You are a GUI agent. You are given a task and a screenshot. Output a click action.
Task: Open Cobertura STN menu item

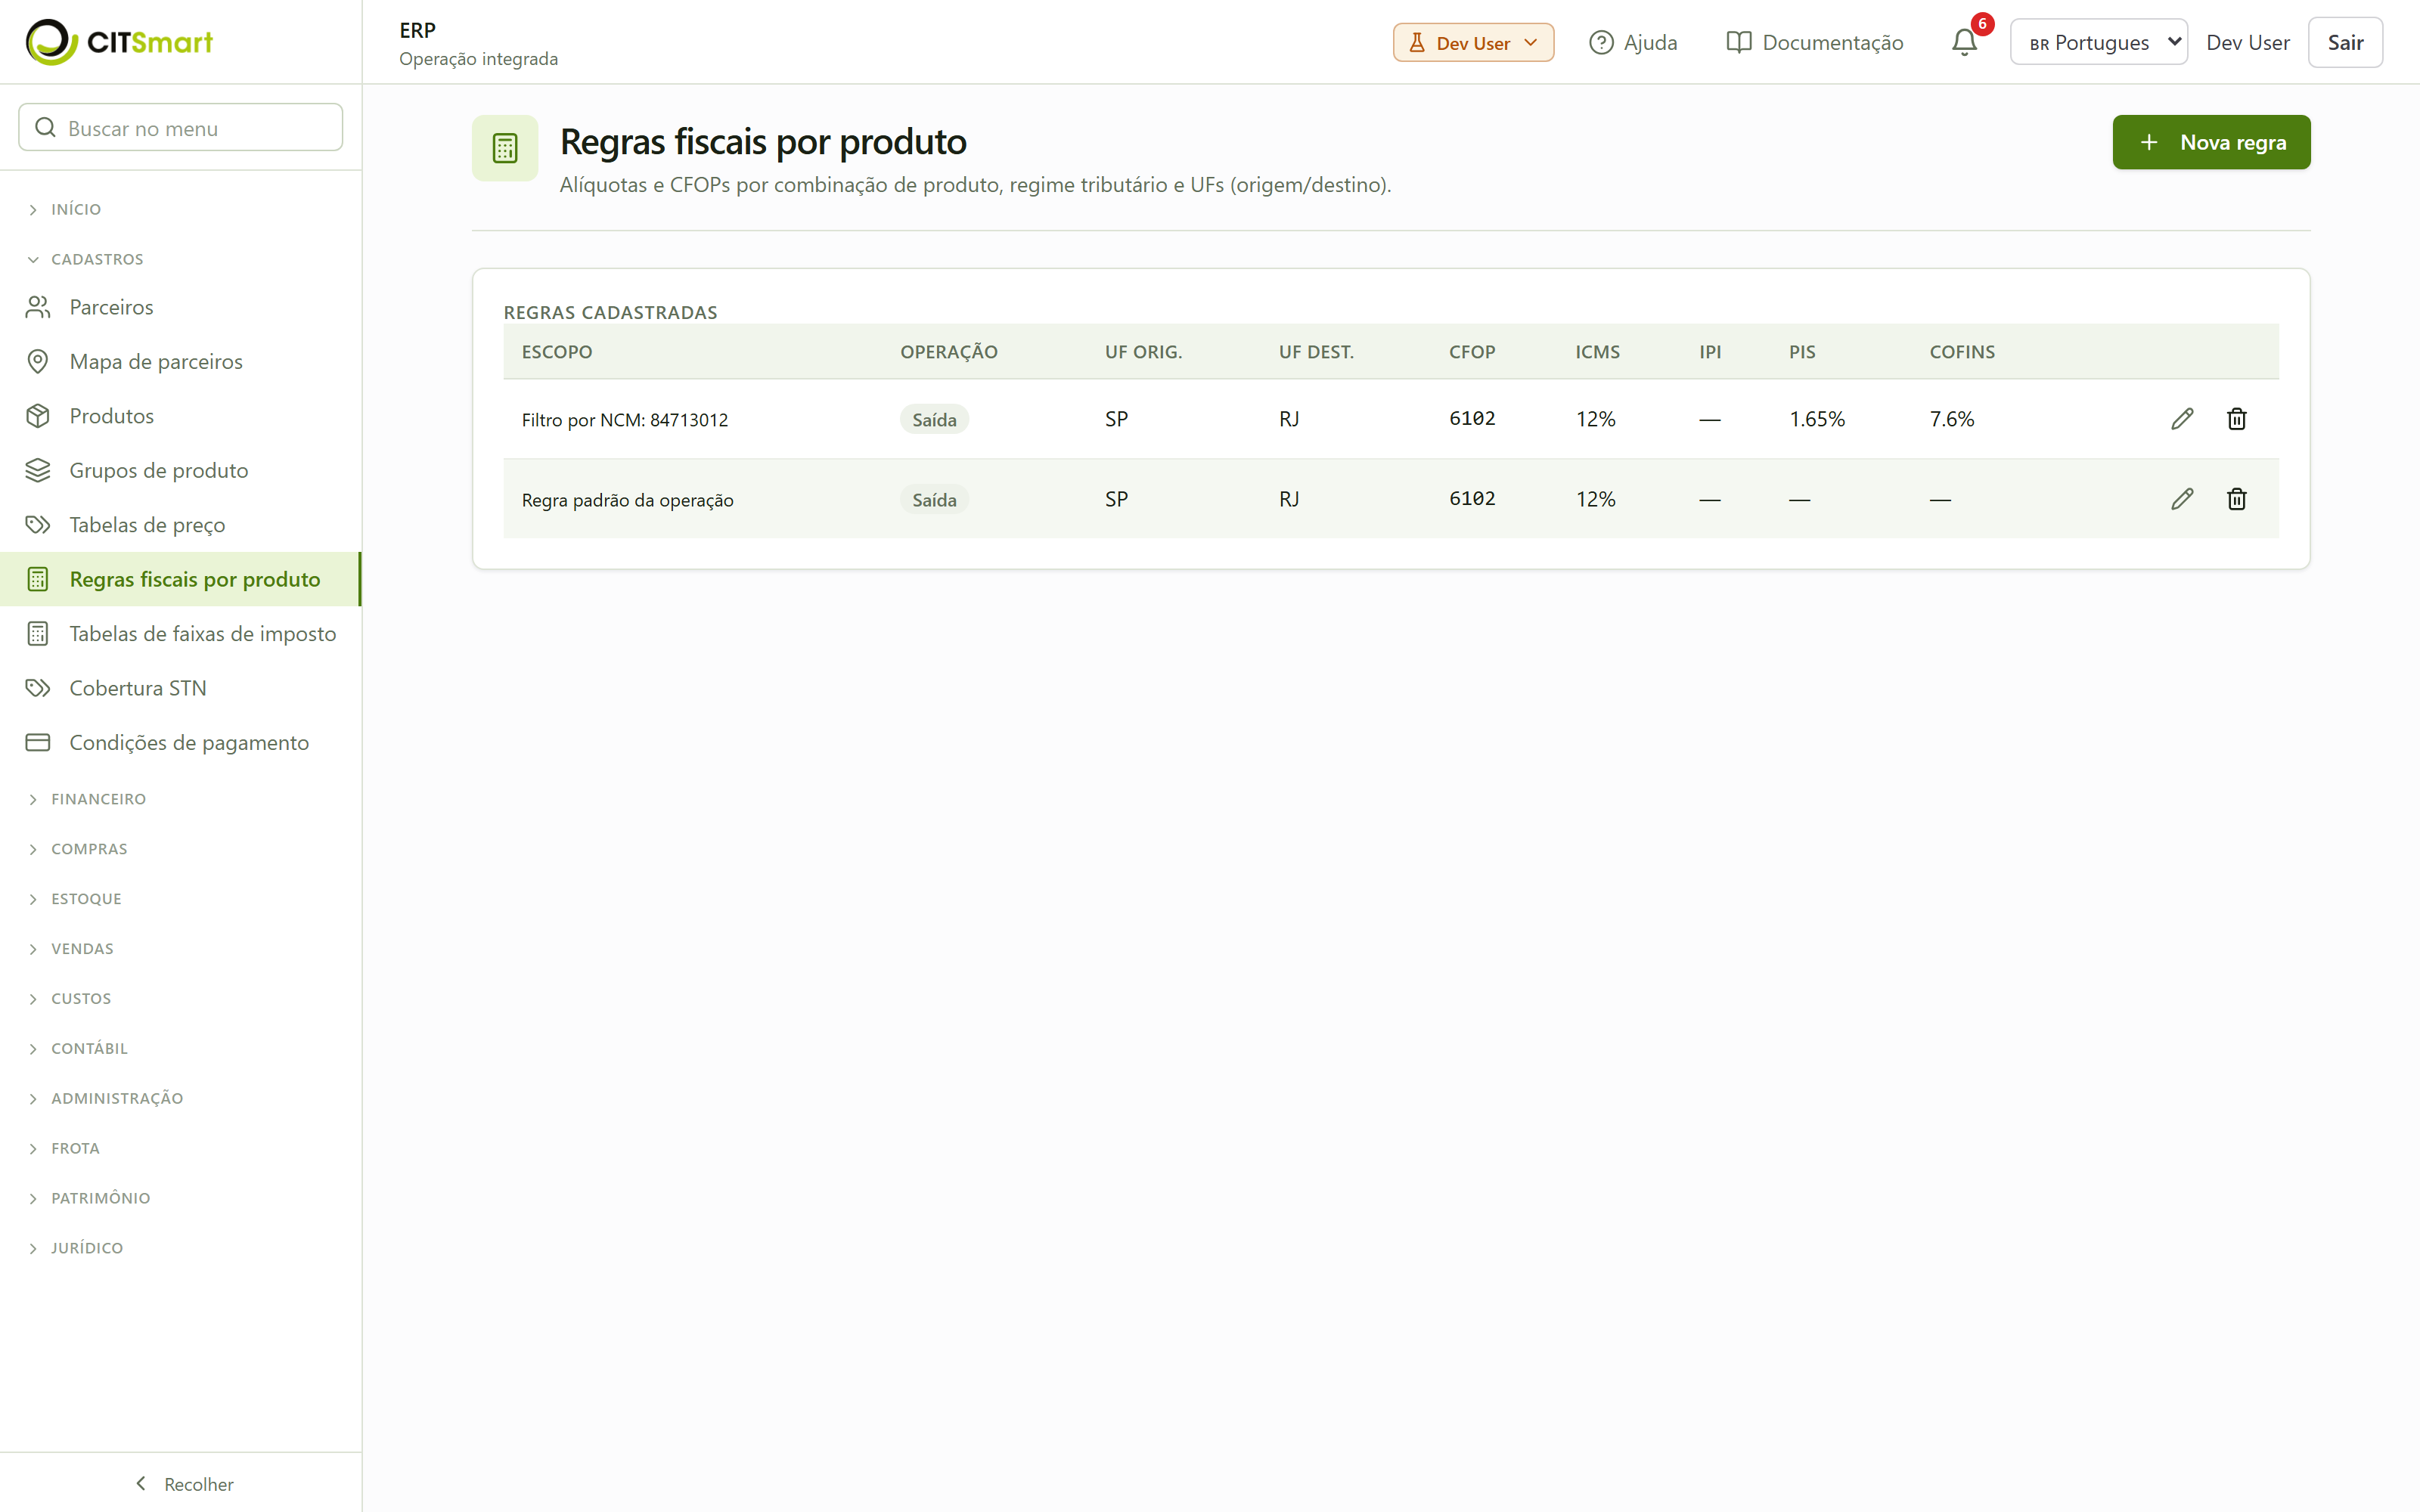[x=181, y=688]
